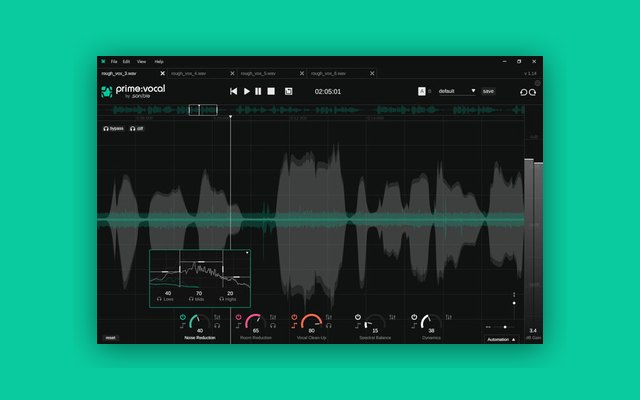Click Dynamics automation step icon
The width and height of the screenshot is (640, 400).
click(x=414, y=326)
